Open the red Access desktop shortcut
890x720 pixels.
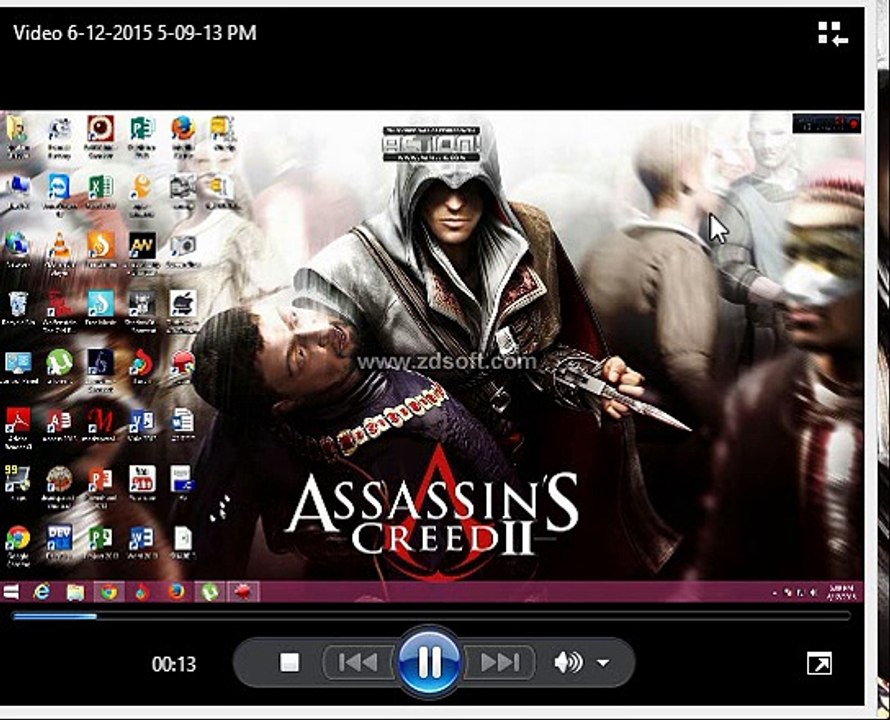point(59,424)
